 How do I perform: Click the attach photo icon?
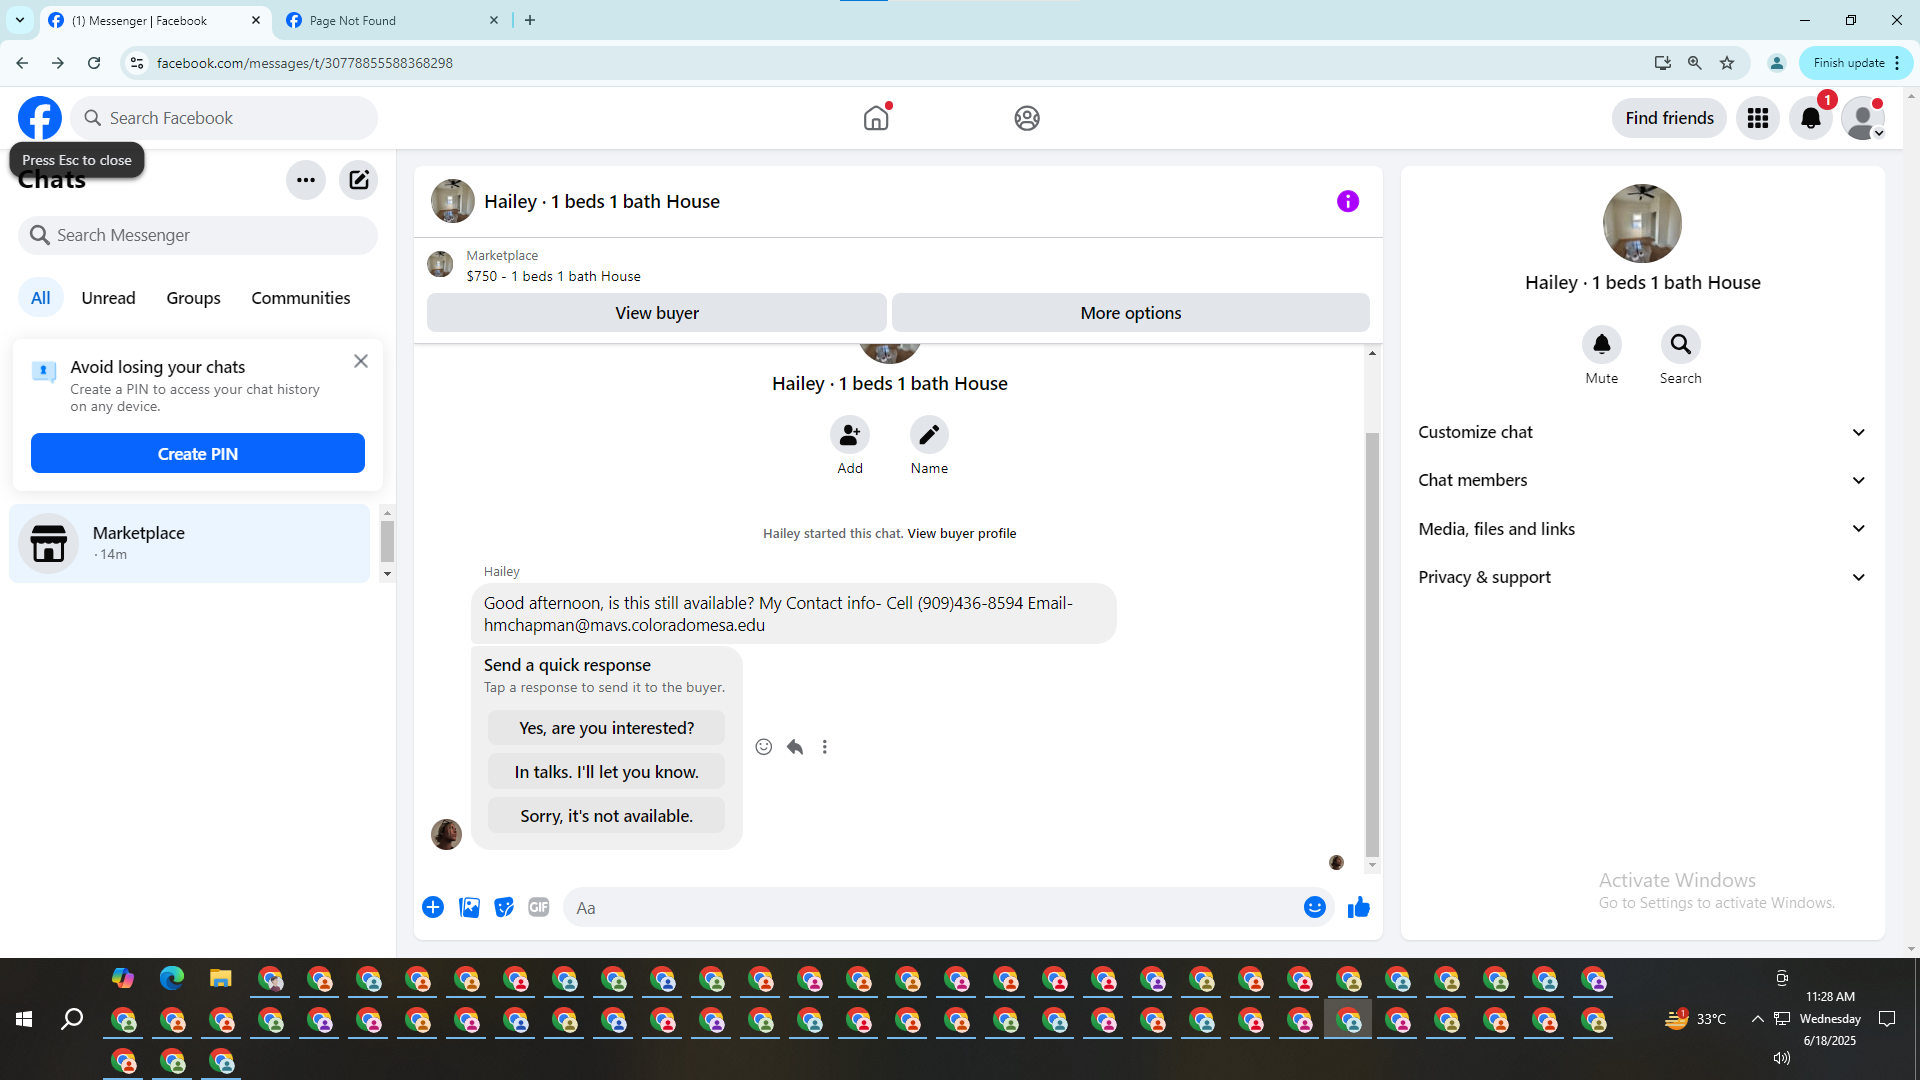click(469, 907)
